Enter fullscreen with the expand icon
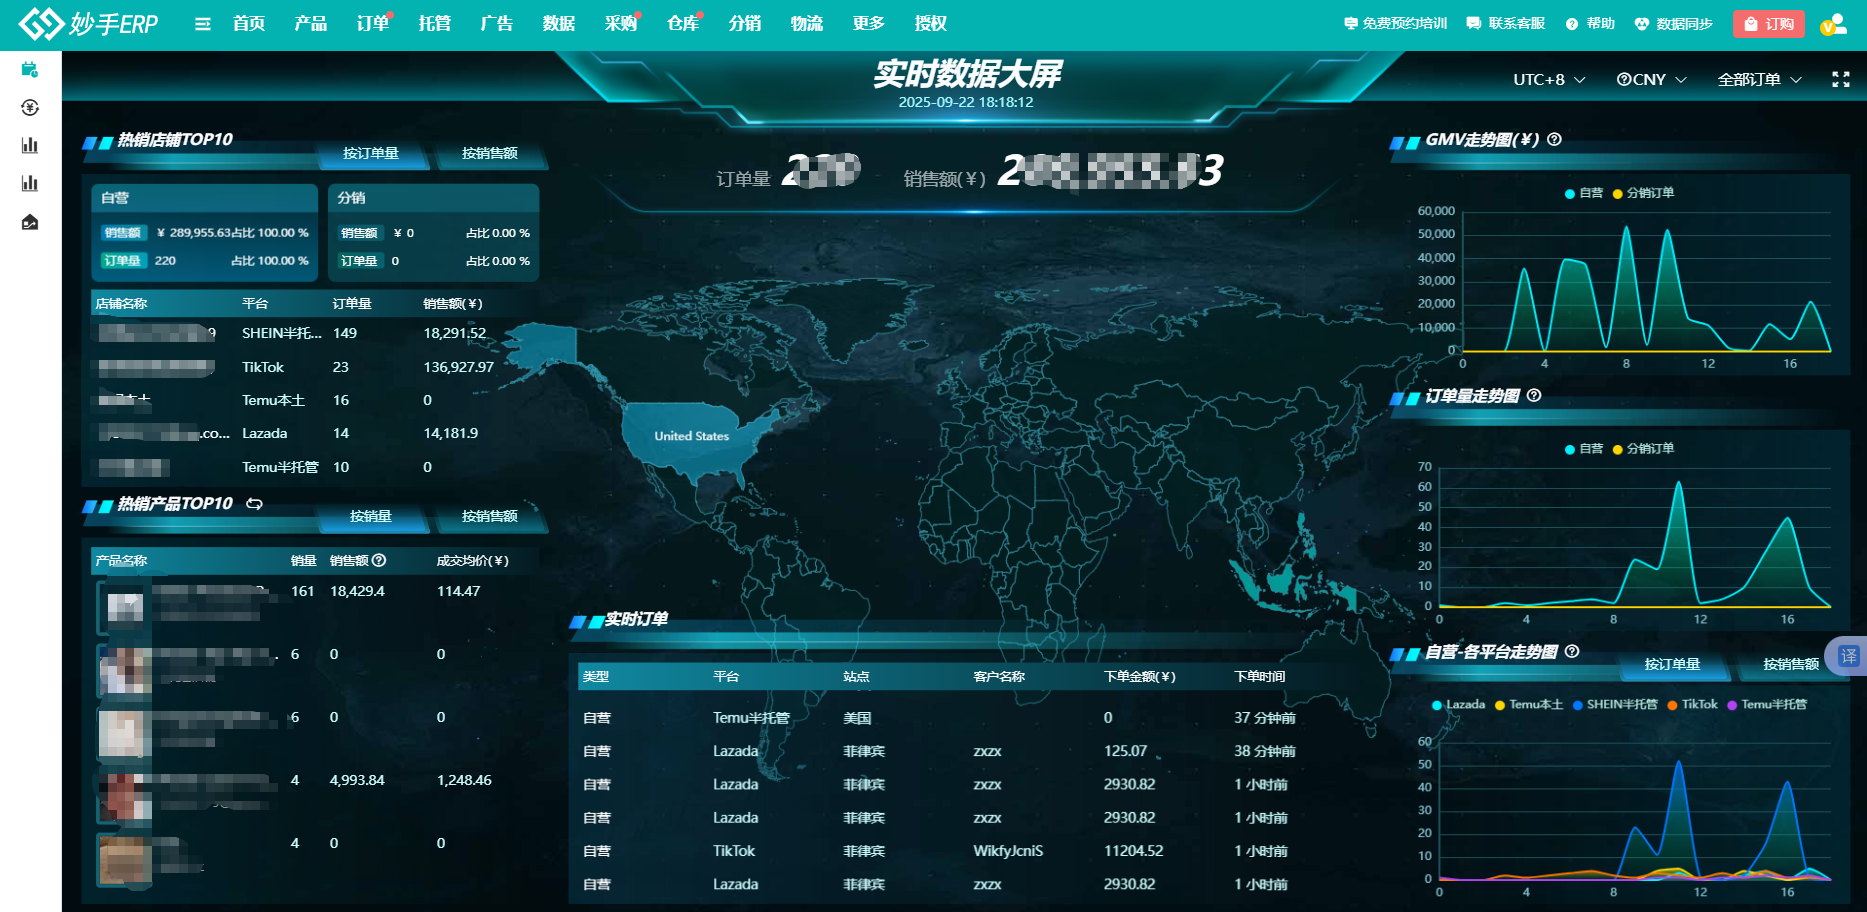Image resolution: width=1867 pixels, height=912 pixels. (1840, 79)
